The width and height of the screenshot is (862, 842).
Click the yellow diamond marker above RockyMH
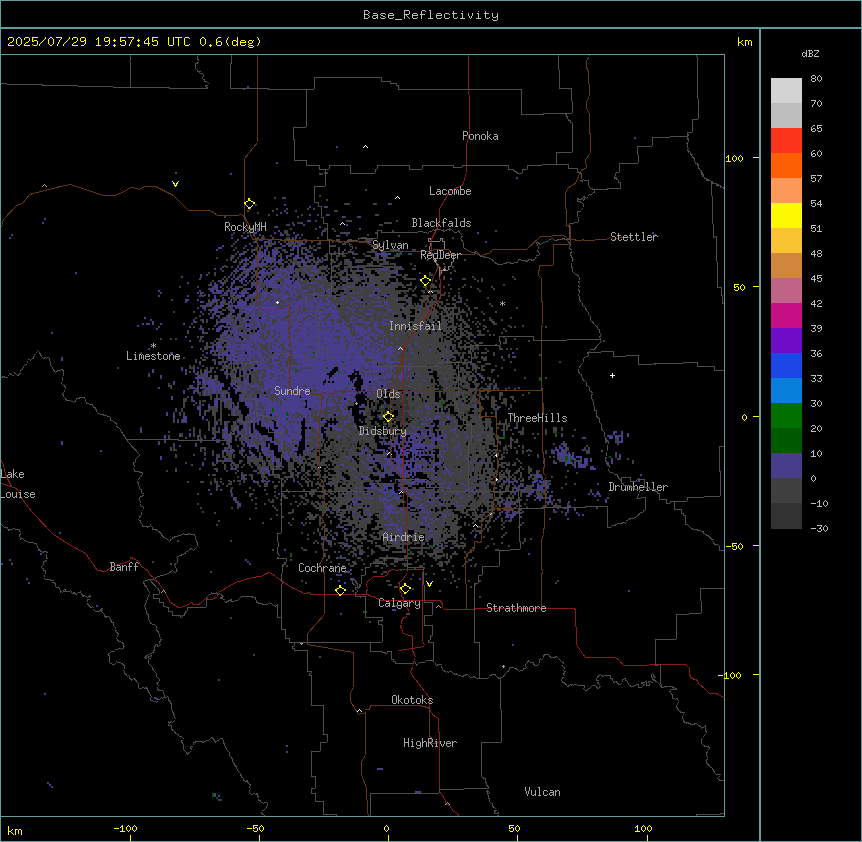(250, 204)
